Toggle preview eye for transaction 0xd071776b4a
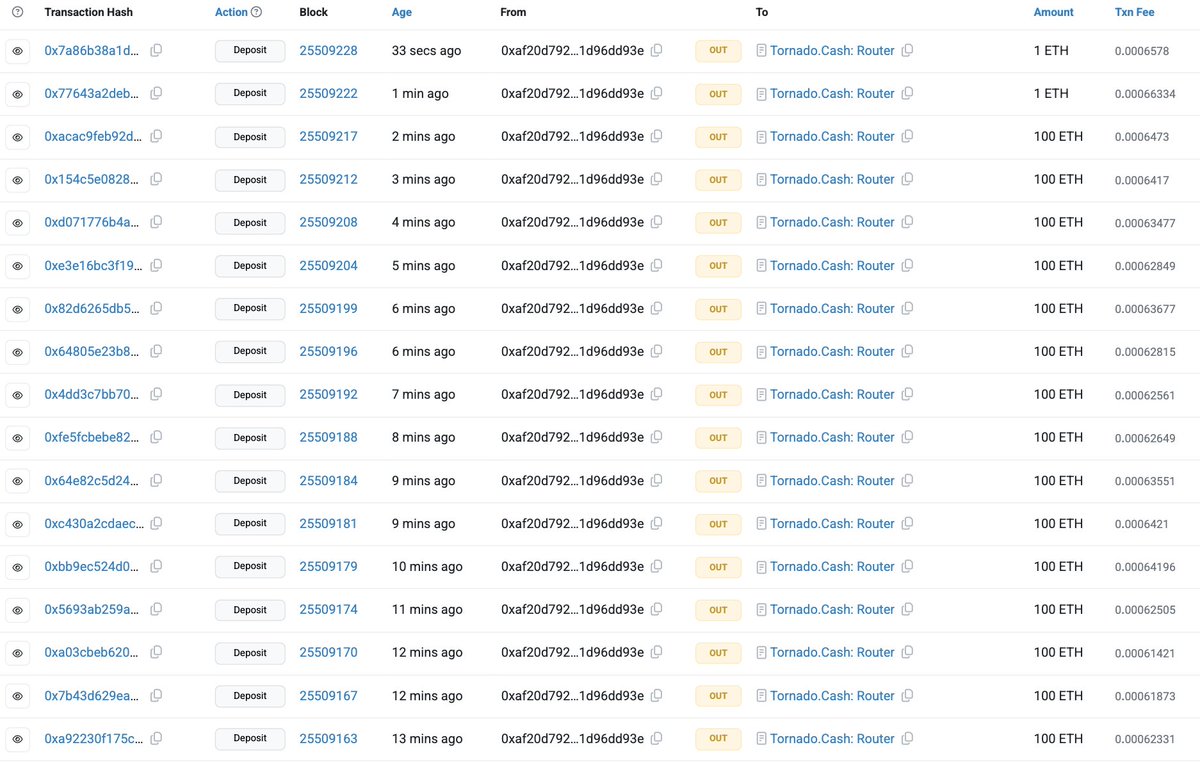Image resolution: width=1200 pixels, height=763 pixels. point(17,223)
